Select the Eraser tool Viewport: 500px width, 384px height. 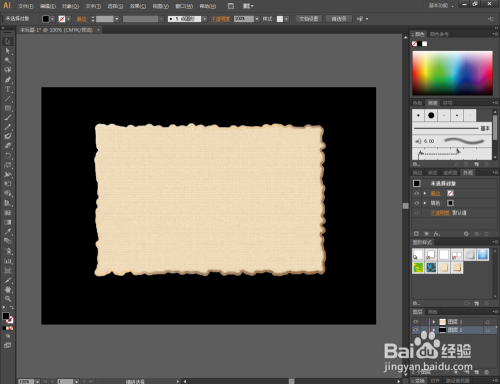tap(8, 146)
